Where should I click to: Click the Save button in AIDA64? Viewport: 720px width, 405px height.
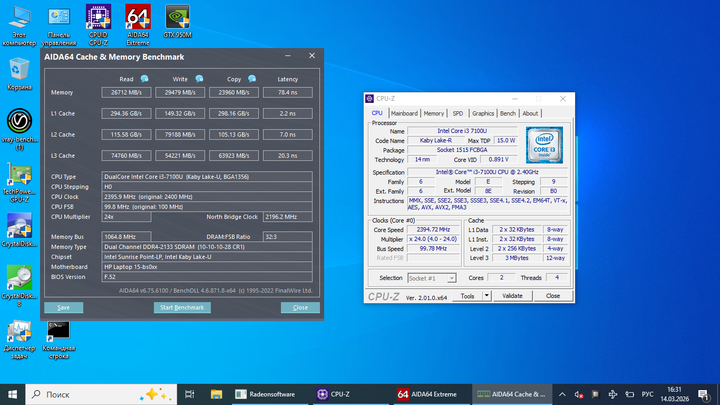click(64, 308)
